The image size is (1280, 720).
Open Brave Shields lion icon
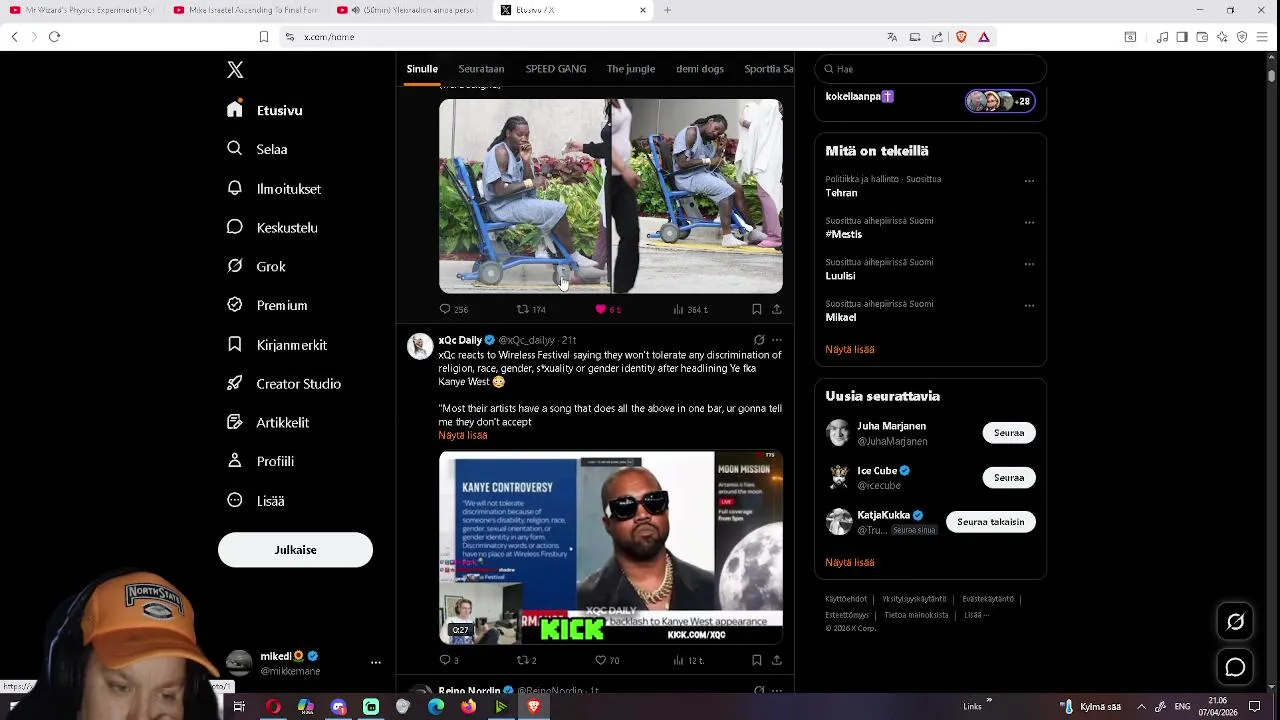click(961, 37)
